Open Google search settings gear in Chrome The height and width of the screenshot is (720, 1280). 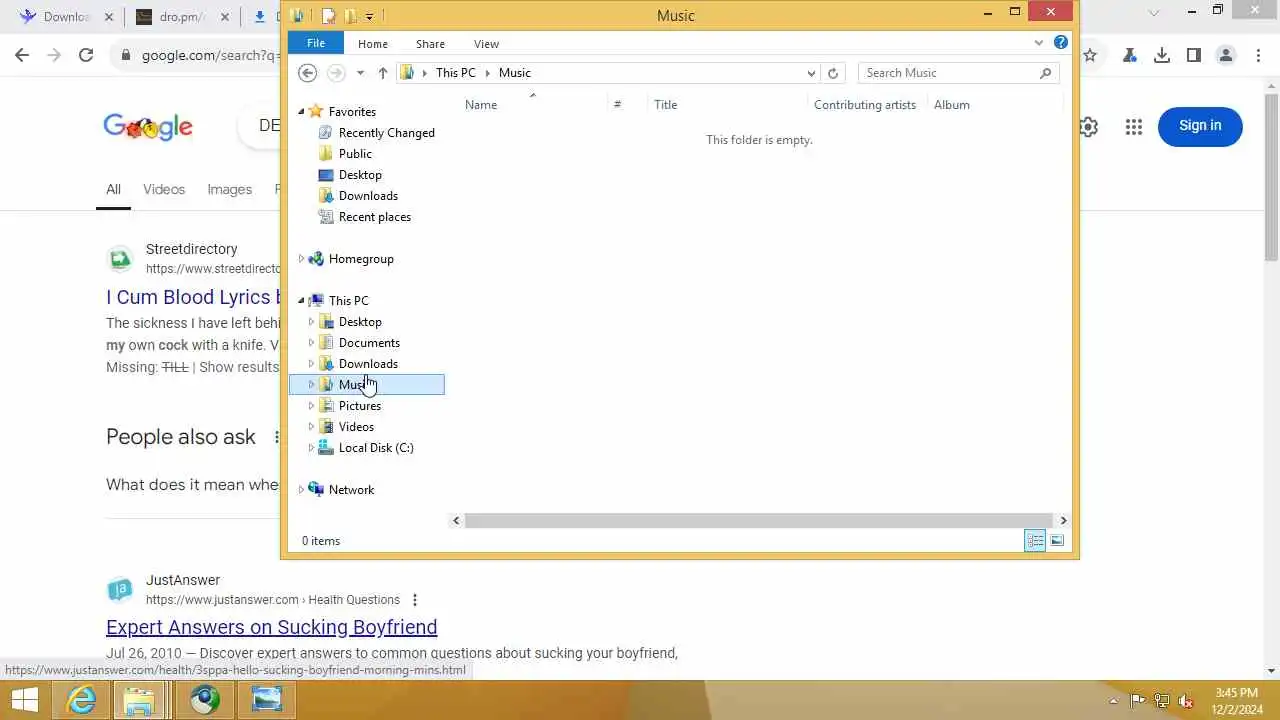coord(1089,127)
